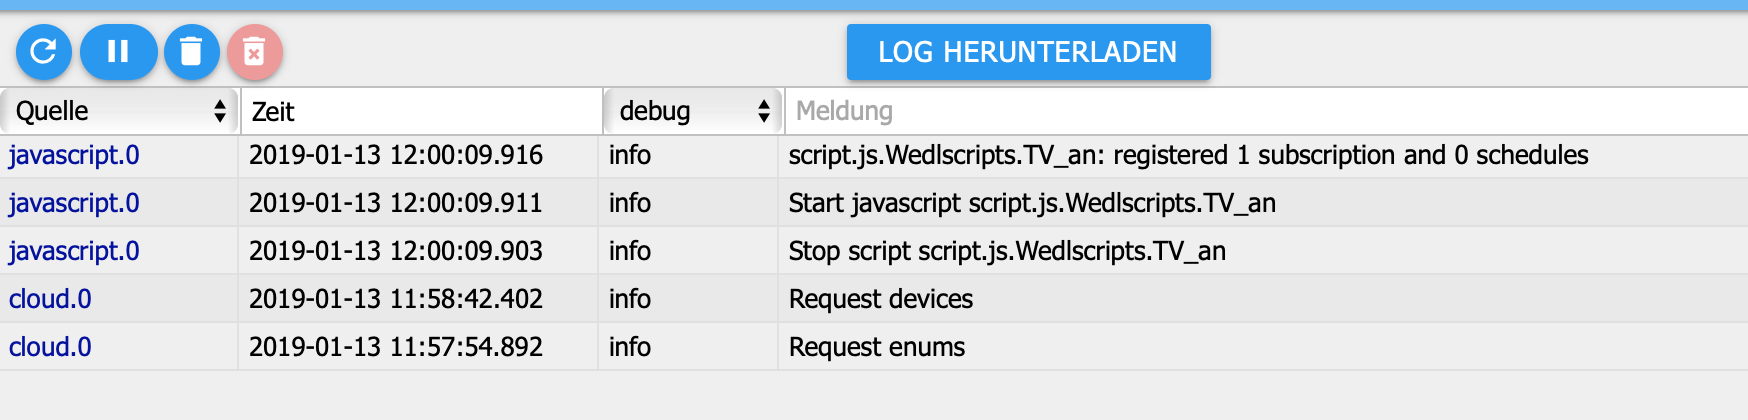Click cloud.0 link in Request devices row
The height and width of the screenshot is (420, 1748).
click(50, 299)
